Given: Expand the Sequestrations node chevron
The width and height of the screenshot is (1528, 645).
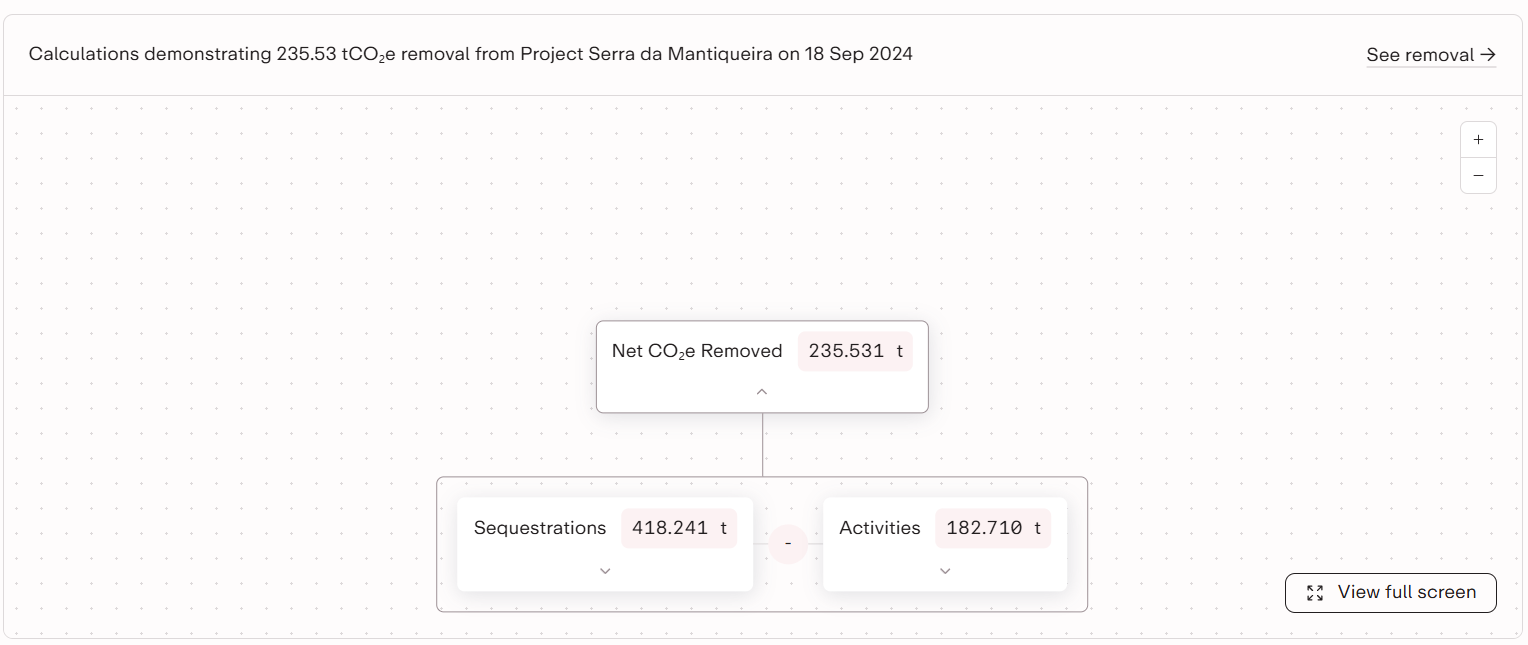Looking at the screenshot, I should pyautogui.click(x=605, y=571).
